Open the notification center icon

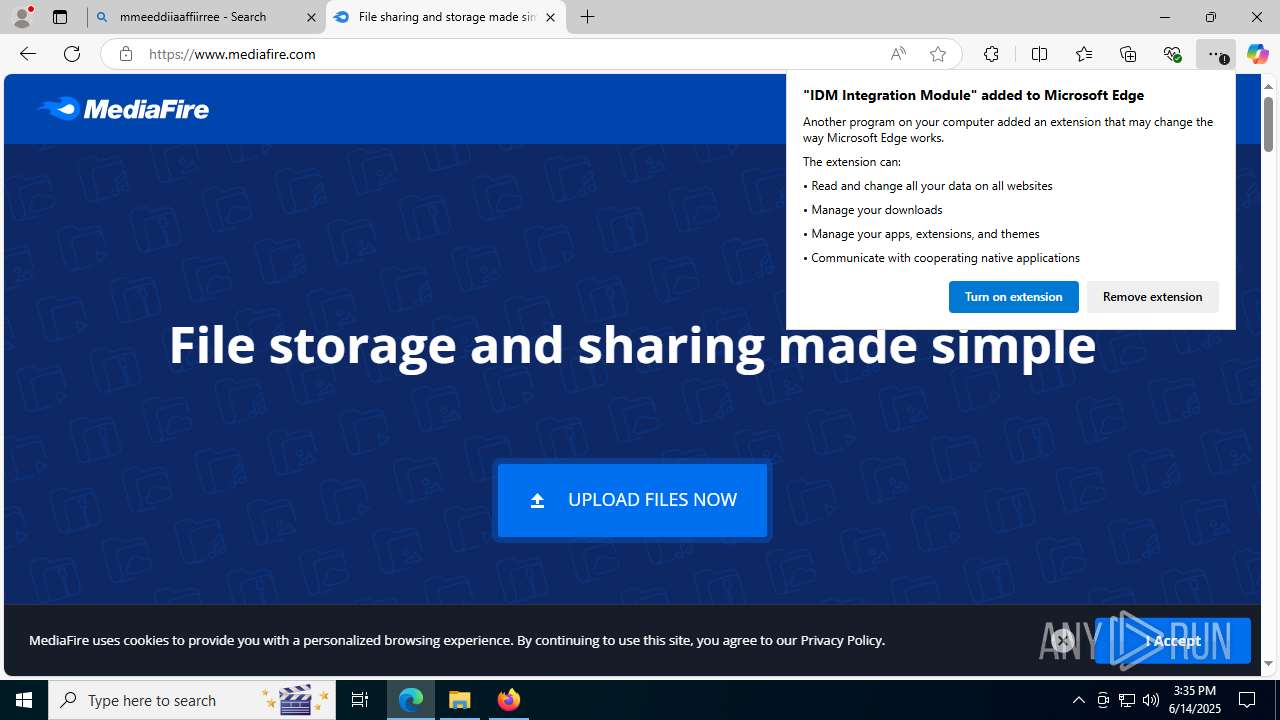[x=1247, y=700]
